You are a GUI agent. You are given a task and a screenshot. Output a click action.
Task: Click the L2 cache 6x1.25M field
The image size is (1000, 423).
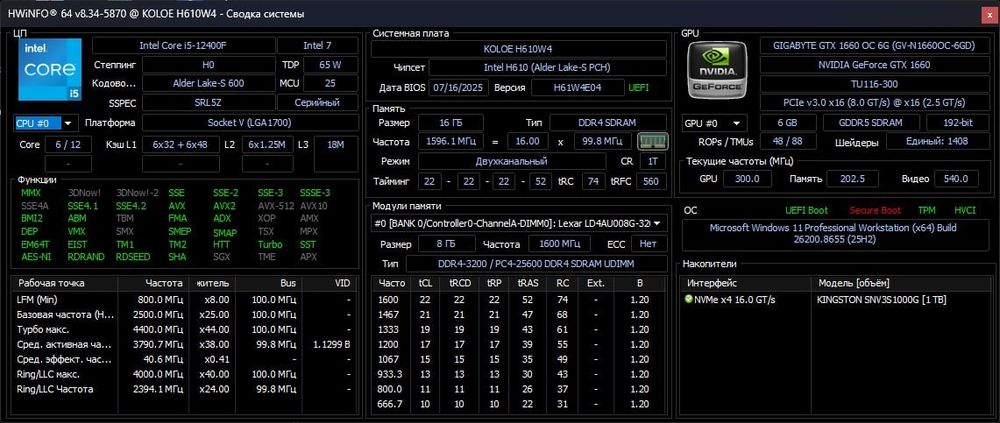pyautogui.click(x=267, y=145)
